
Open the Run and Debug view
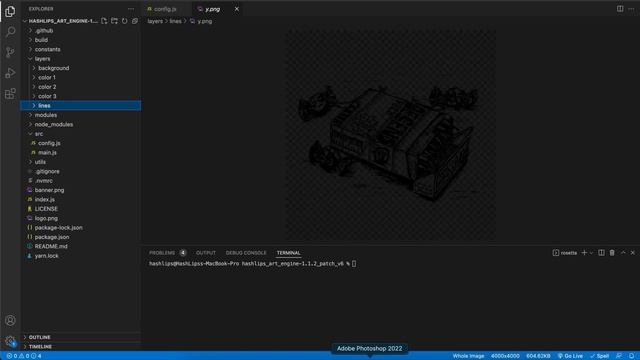(10, 73)
